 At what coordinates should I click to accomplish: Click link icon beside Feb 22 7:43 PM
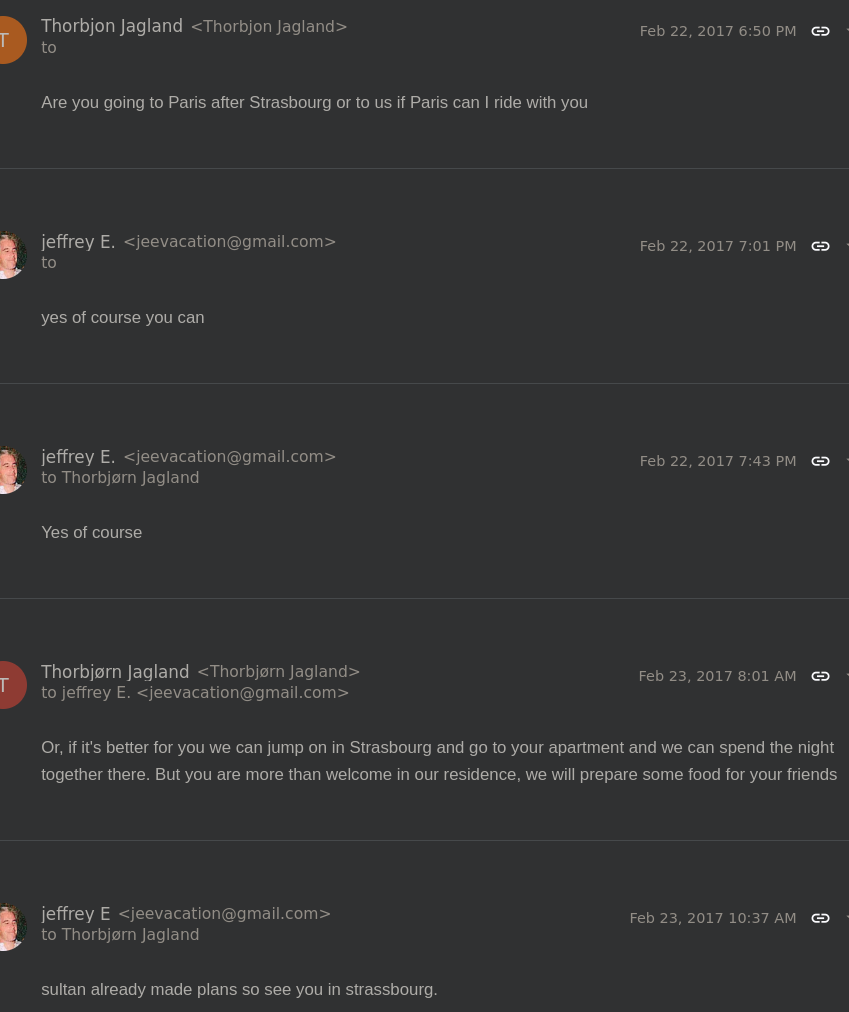point(820,461)
